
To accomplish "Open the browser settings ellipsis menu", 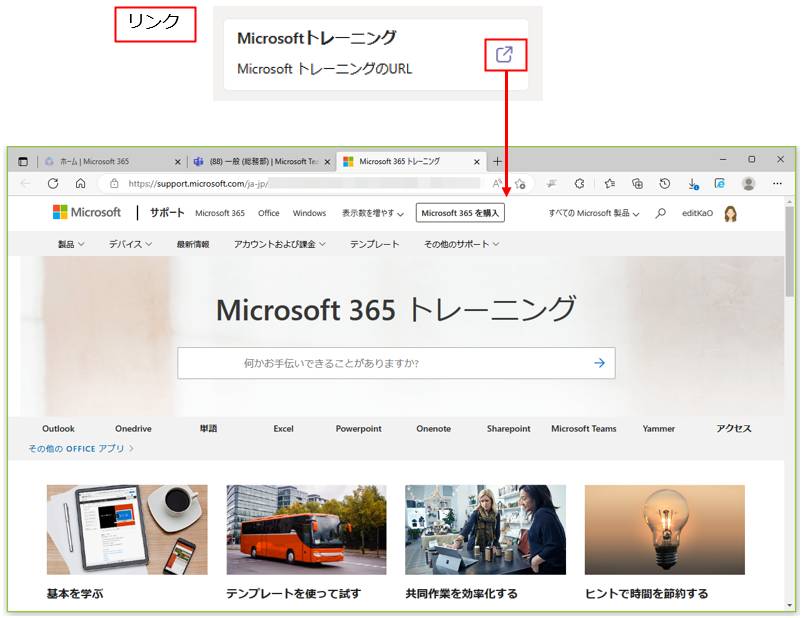I will tap(777, 183).
